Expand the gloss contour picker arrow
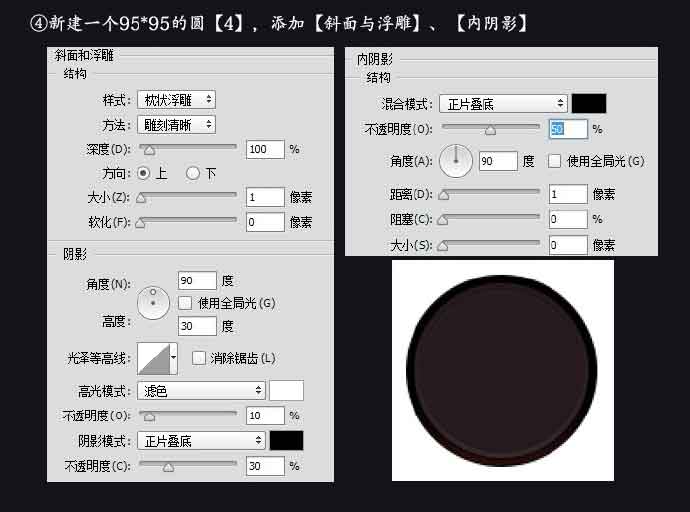690x512 pixels. click(x=174, y=357)
